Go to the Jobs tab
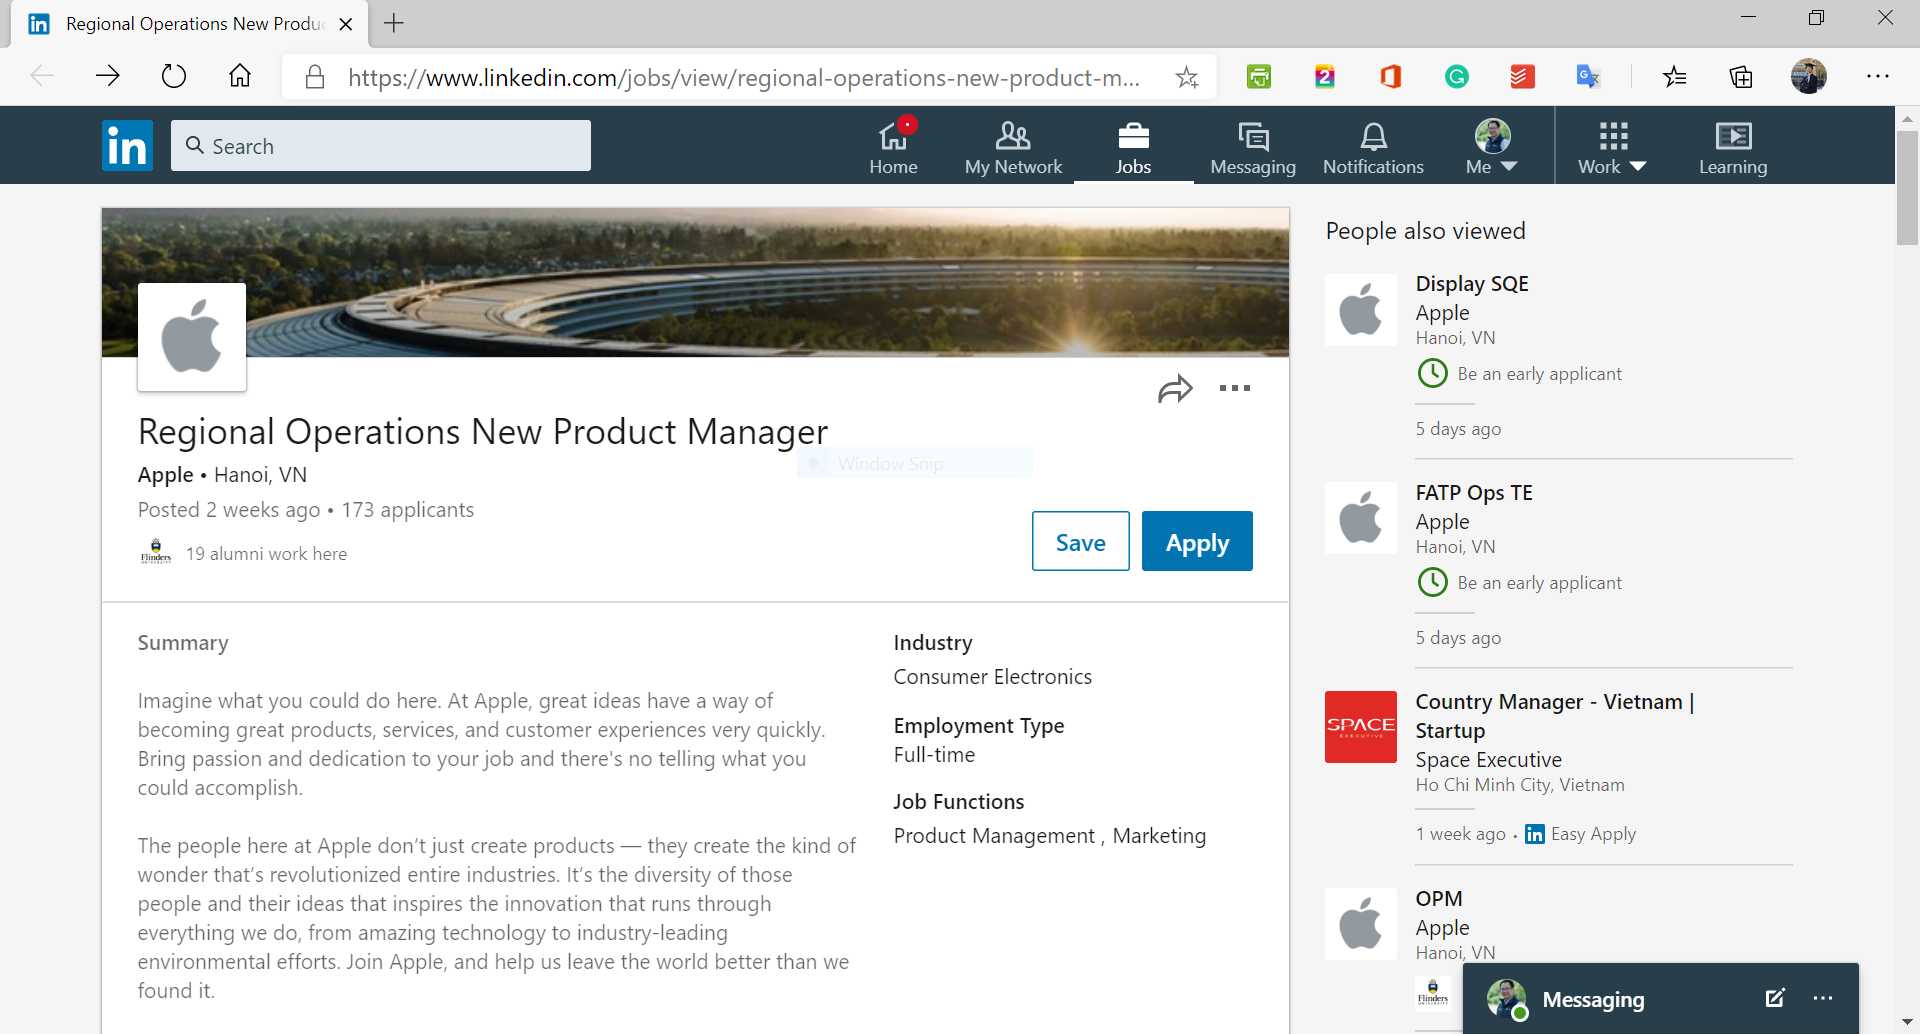Image resolution: width=1920 pixels, height=1034 pixels. click(1133, 146)
